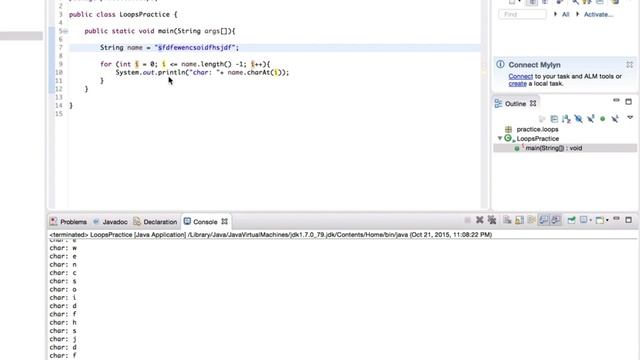
Task: Open the Outline View Menu triangle
Action: click(x=630, y=118)
